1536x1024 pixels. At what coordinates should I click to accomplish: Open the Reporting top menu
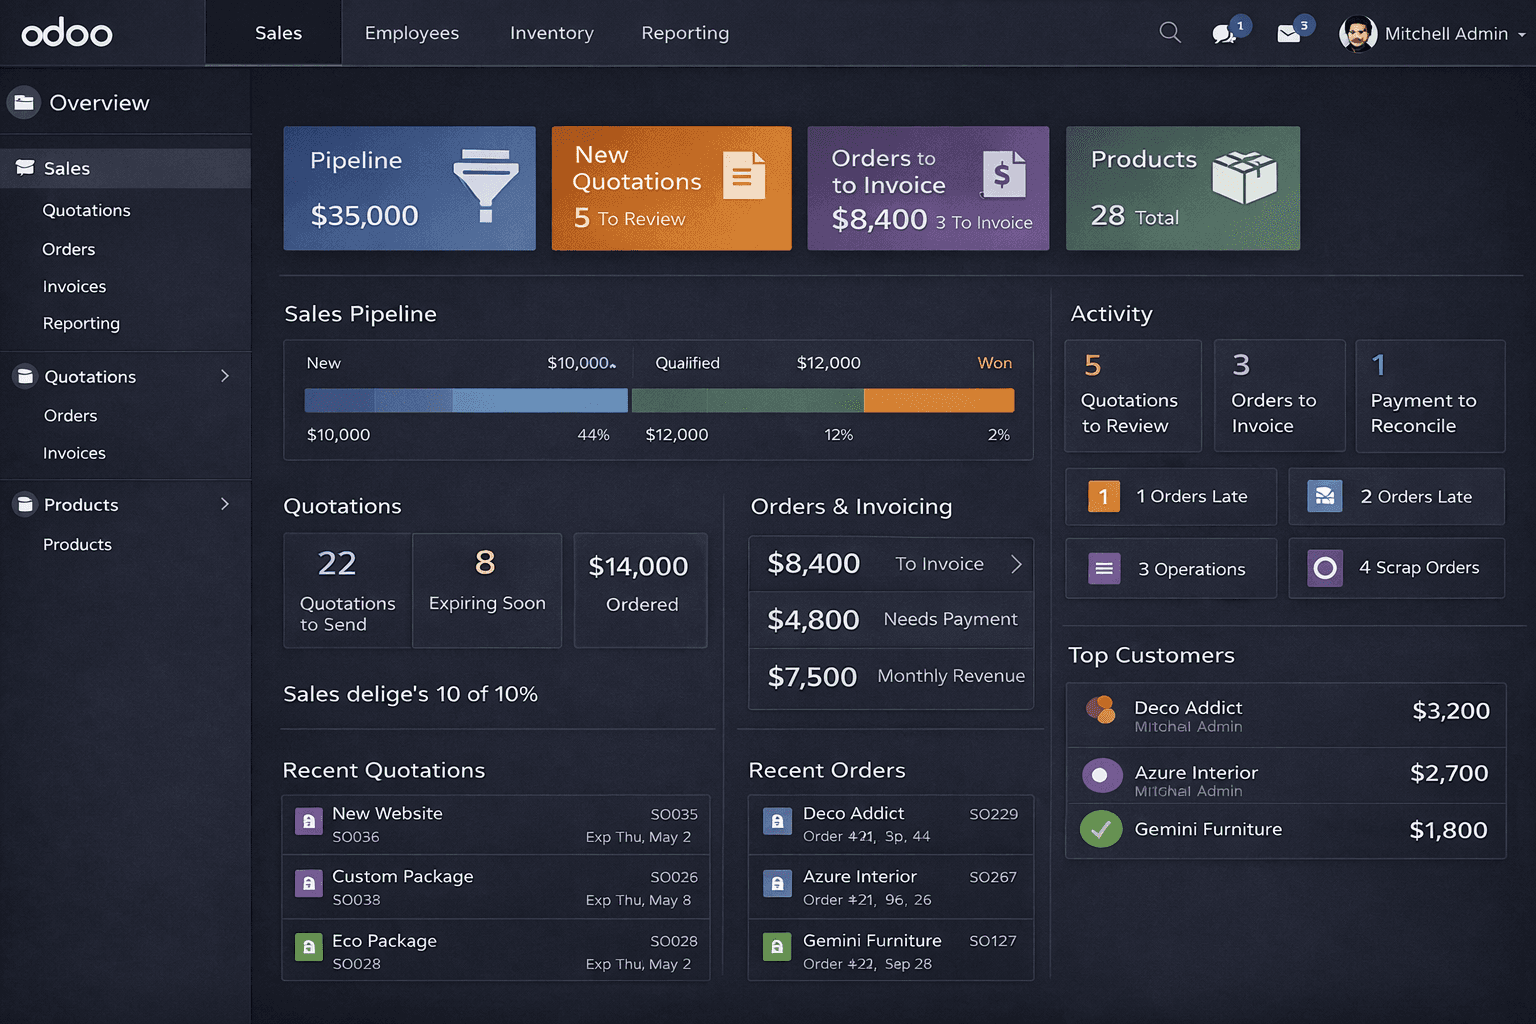(x=685, y=33)
